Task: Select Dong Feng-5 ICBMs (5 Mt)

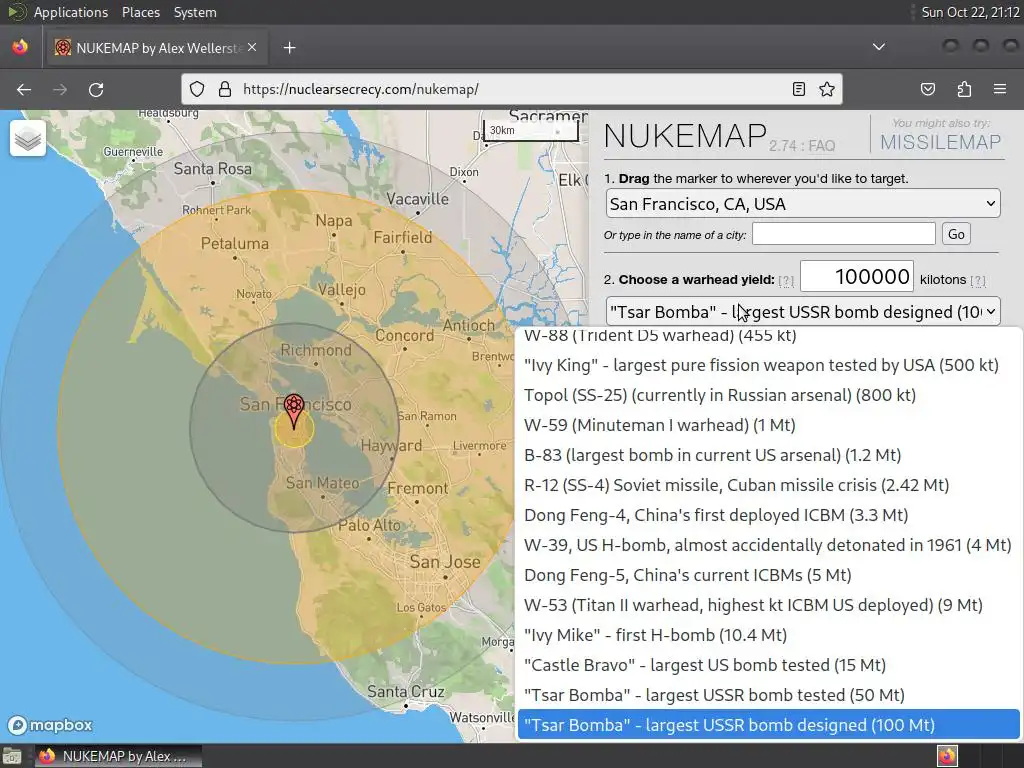Action: 769,575
